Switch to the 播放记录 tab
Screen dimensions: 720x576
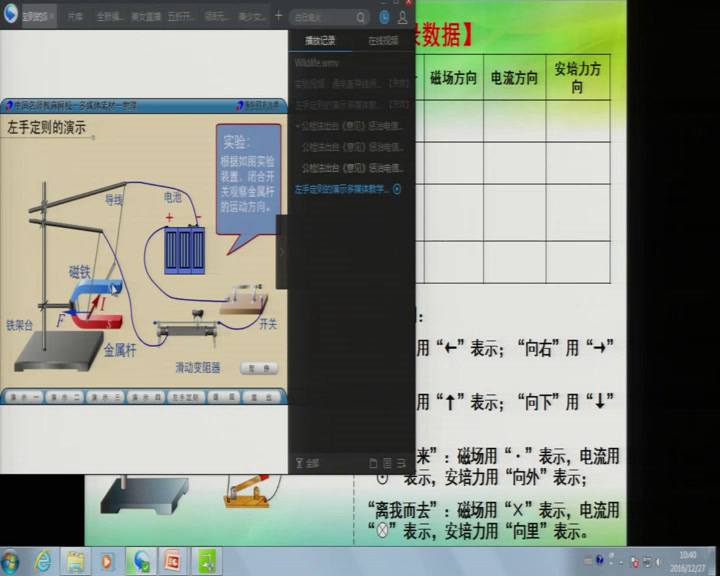pyautogui.click(x=319, y=41)
